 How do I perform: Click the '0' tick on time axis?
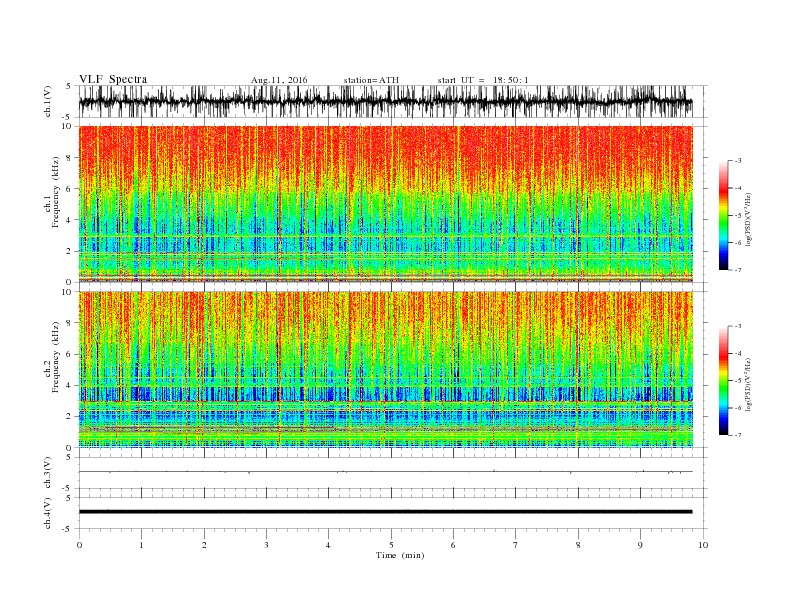(x=79, y=545)
